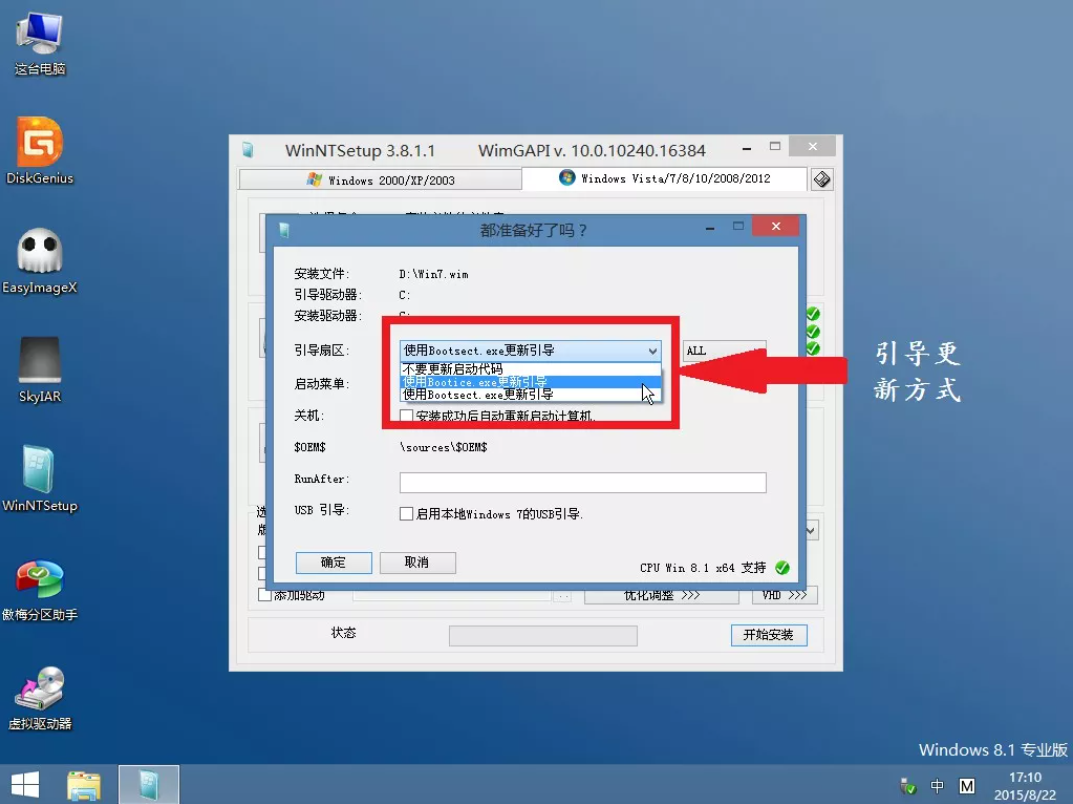Click the 开始安装 button

coord(768,635)
